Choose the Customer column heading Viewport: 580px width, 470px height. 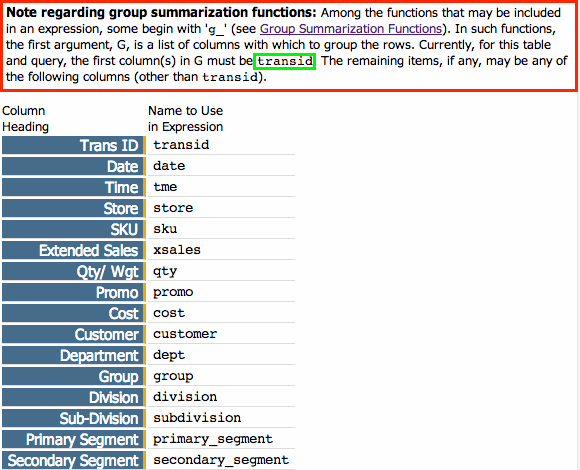pyautogui.click(x=74, y=334)
